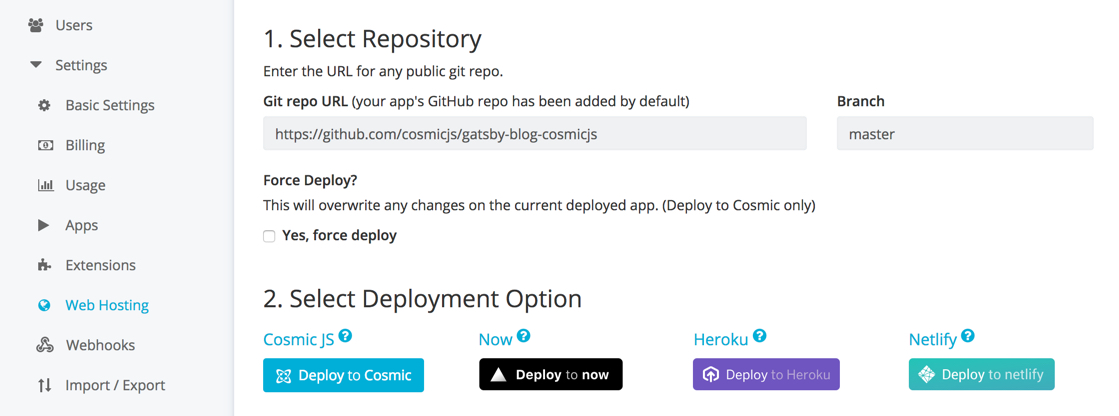Image resolution: width=1119 pixels, height=416 pixels.
Task: Go to Extensions settings
Action: point(101,265)
